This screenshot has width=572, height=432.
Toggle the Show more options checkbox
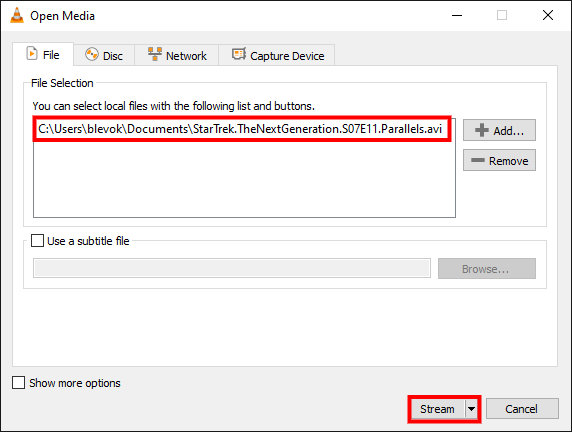tap(18, 383)
